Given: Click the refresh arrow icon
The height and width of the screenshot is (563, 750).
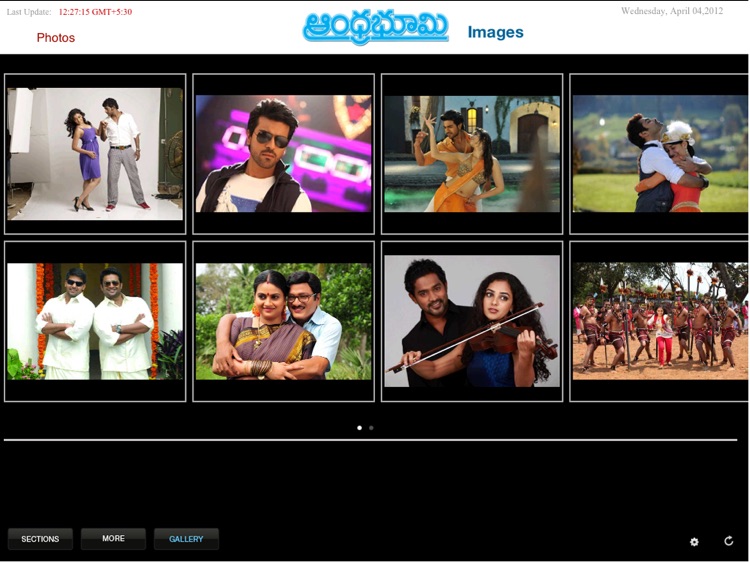Looking at the screenshot, I should point(728,541).
